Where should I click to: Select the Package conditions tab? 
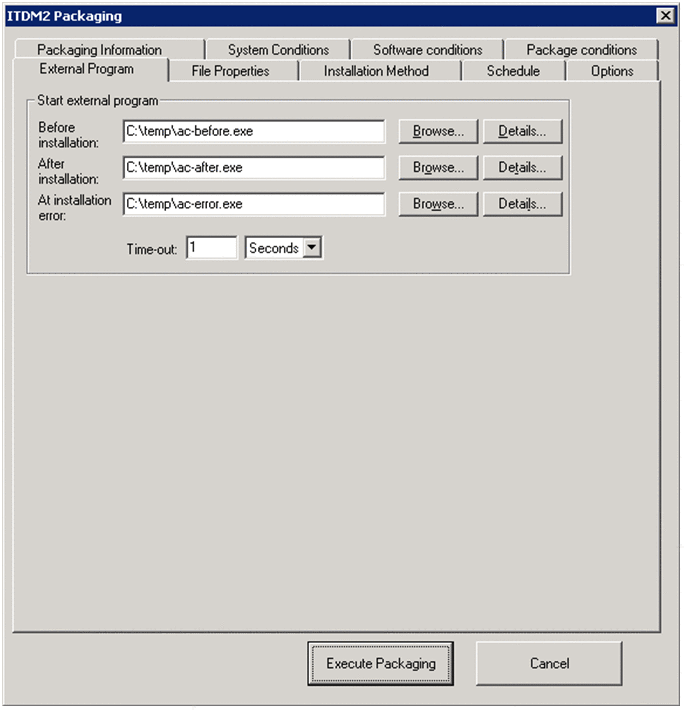(581, 49)
